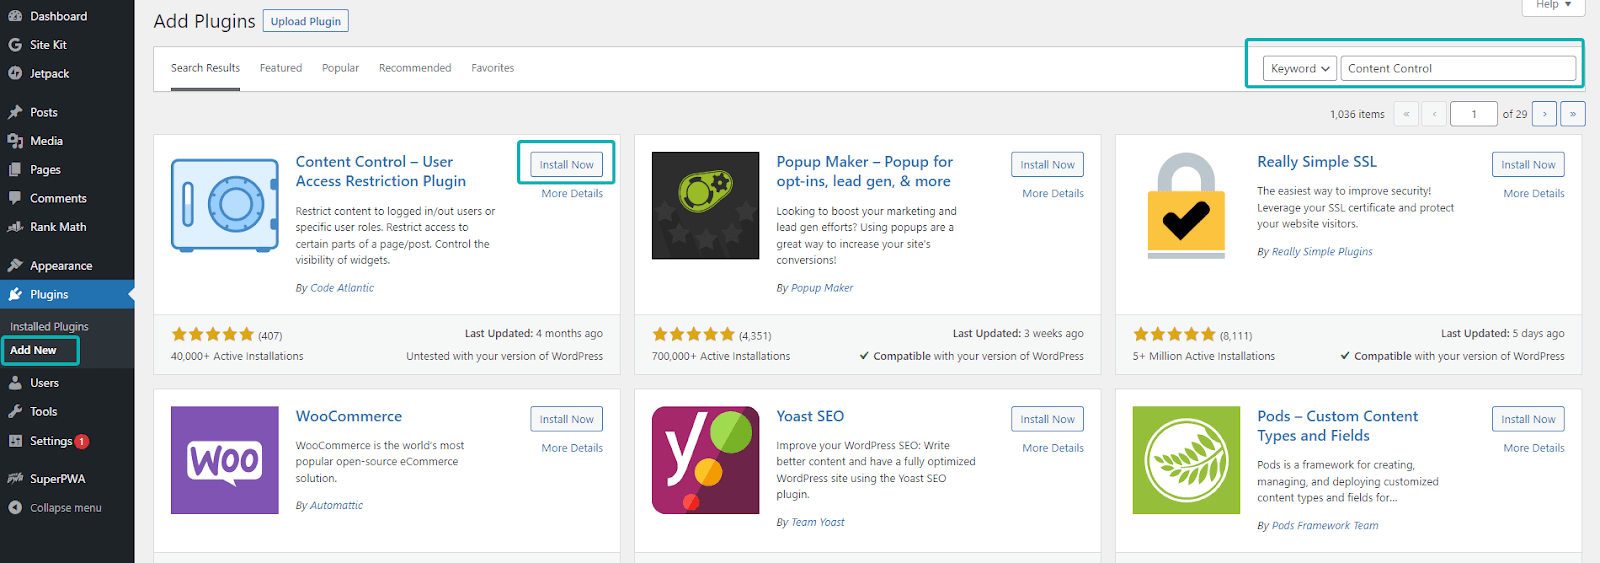The image size is (1600, 563).
Task: Click the current page number field
Action: (1473, 114)
